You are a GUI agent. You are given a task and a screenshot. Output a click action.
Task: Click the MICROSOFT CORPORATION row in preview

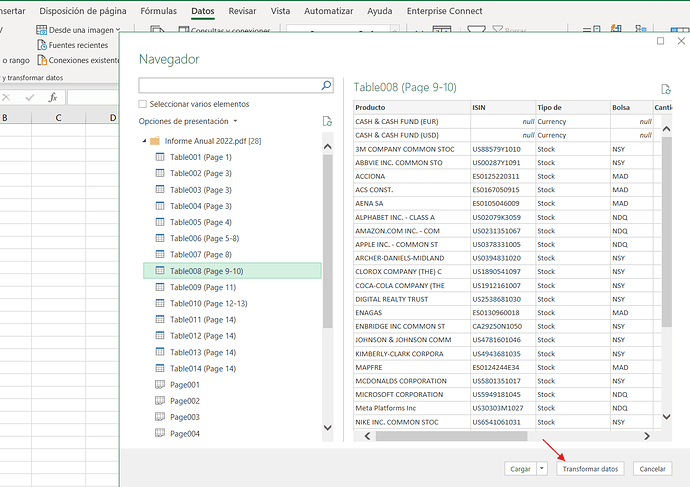click(x=507, y=395)
